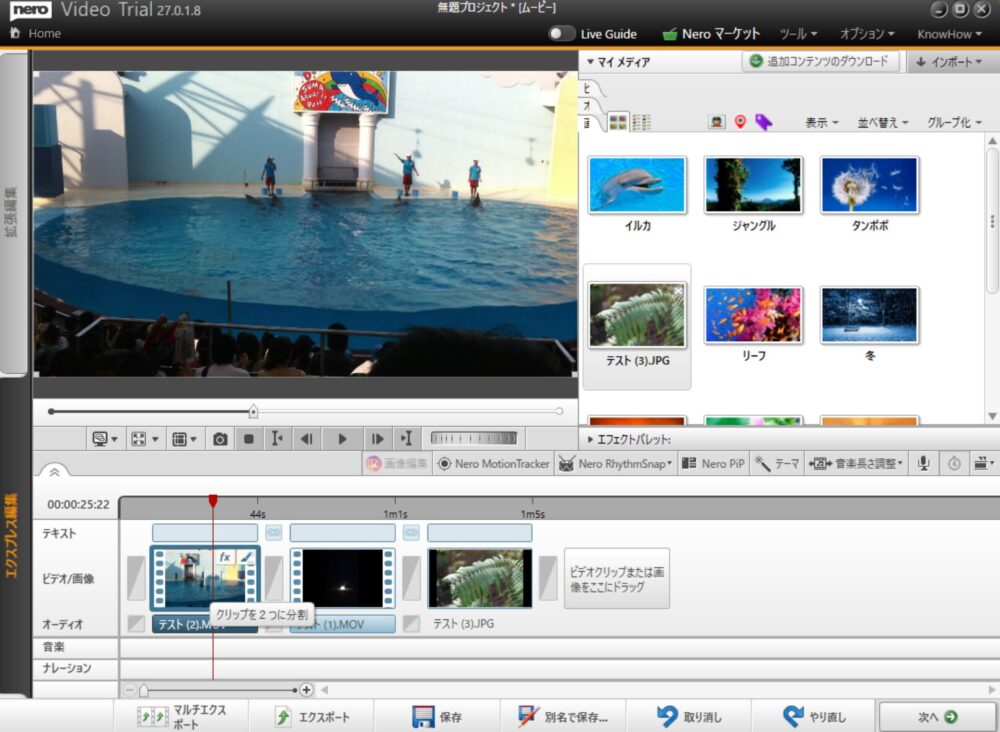Click the transition slot before first clip
Viewport: 1000px width, 732px height.
click(136, 578)
